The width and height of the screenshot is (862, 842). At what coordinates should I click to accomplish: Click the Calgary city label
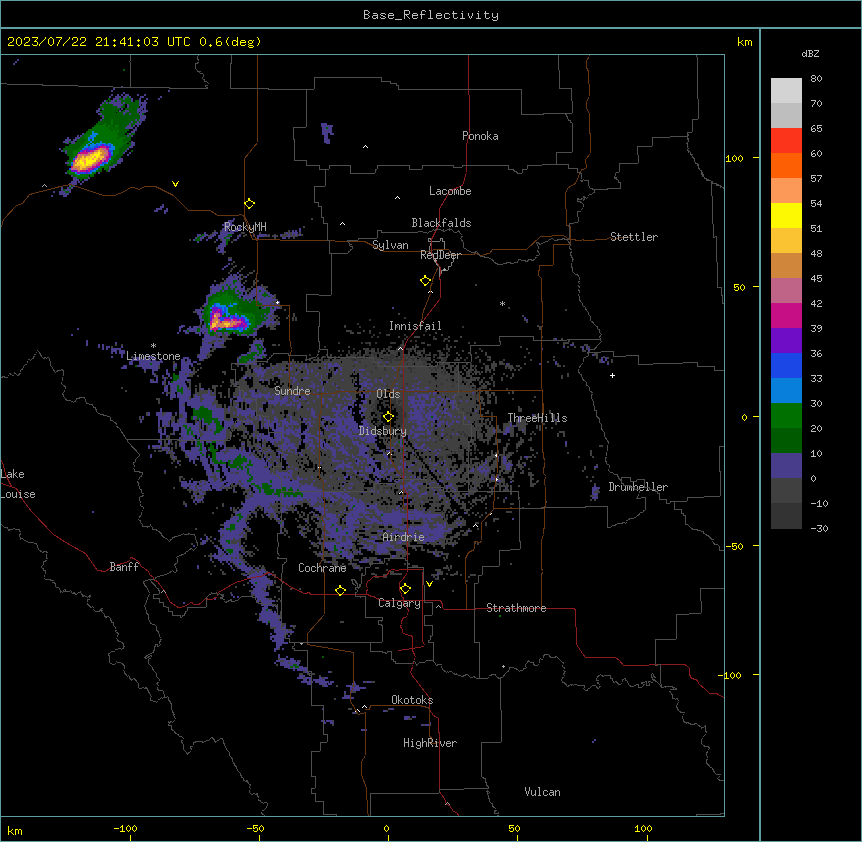coord(399,603)
